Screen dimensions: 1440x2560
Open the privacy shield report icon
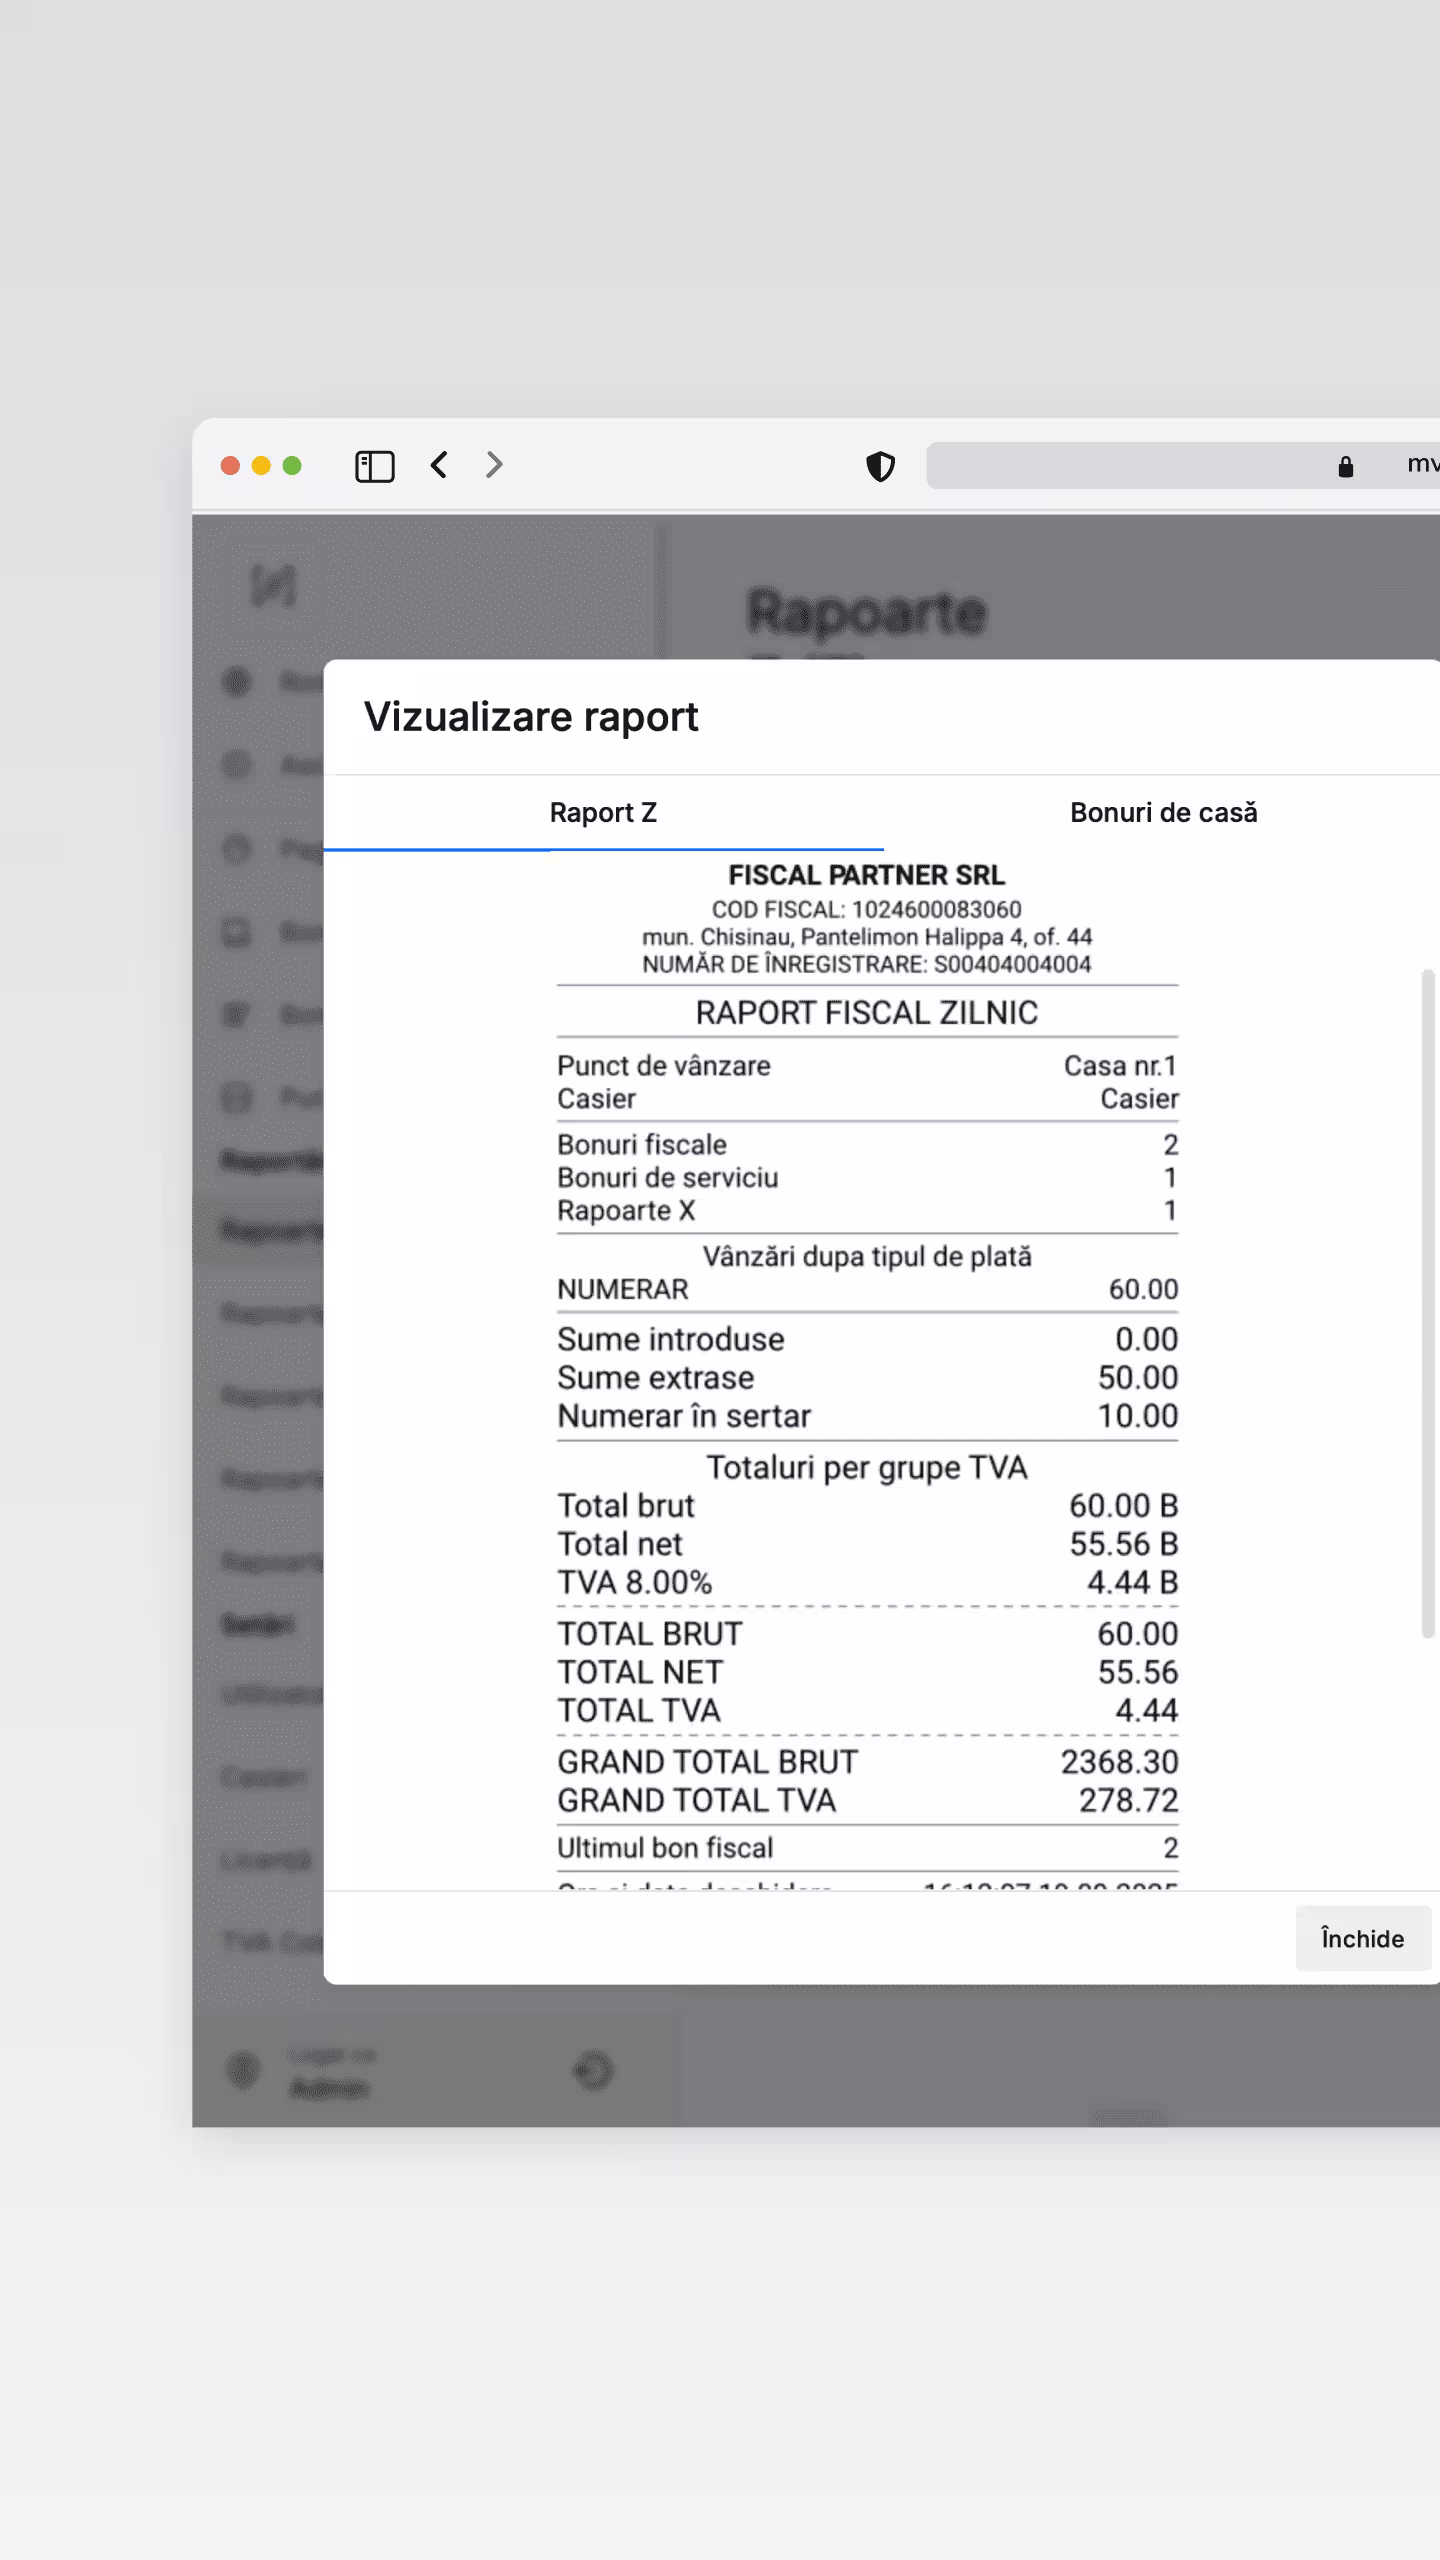[880, 466]
